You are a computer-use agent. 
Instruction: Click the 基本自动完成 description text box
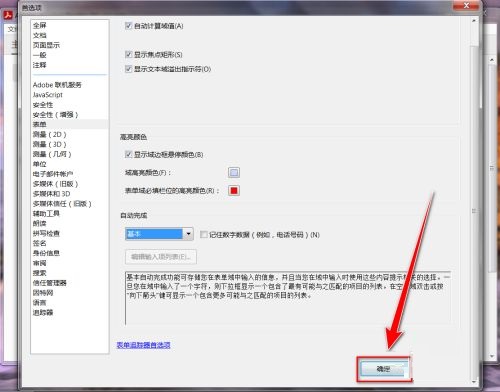pos(288,298)
